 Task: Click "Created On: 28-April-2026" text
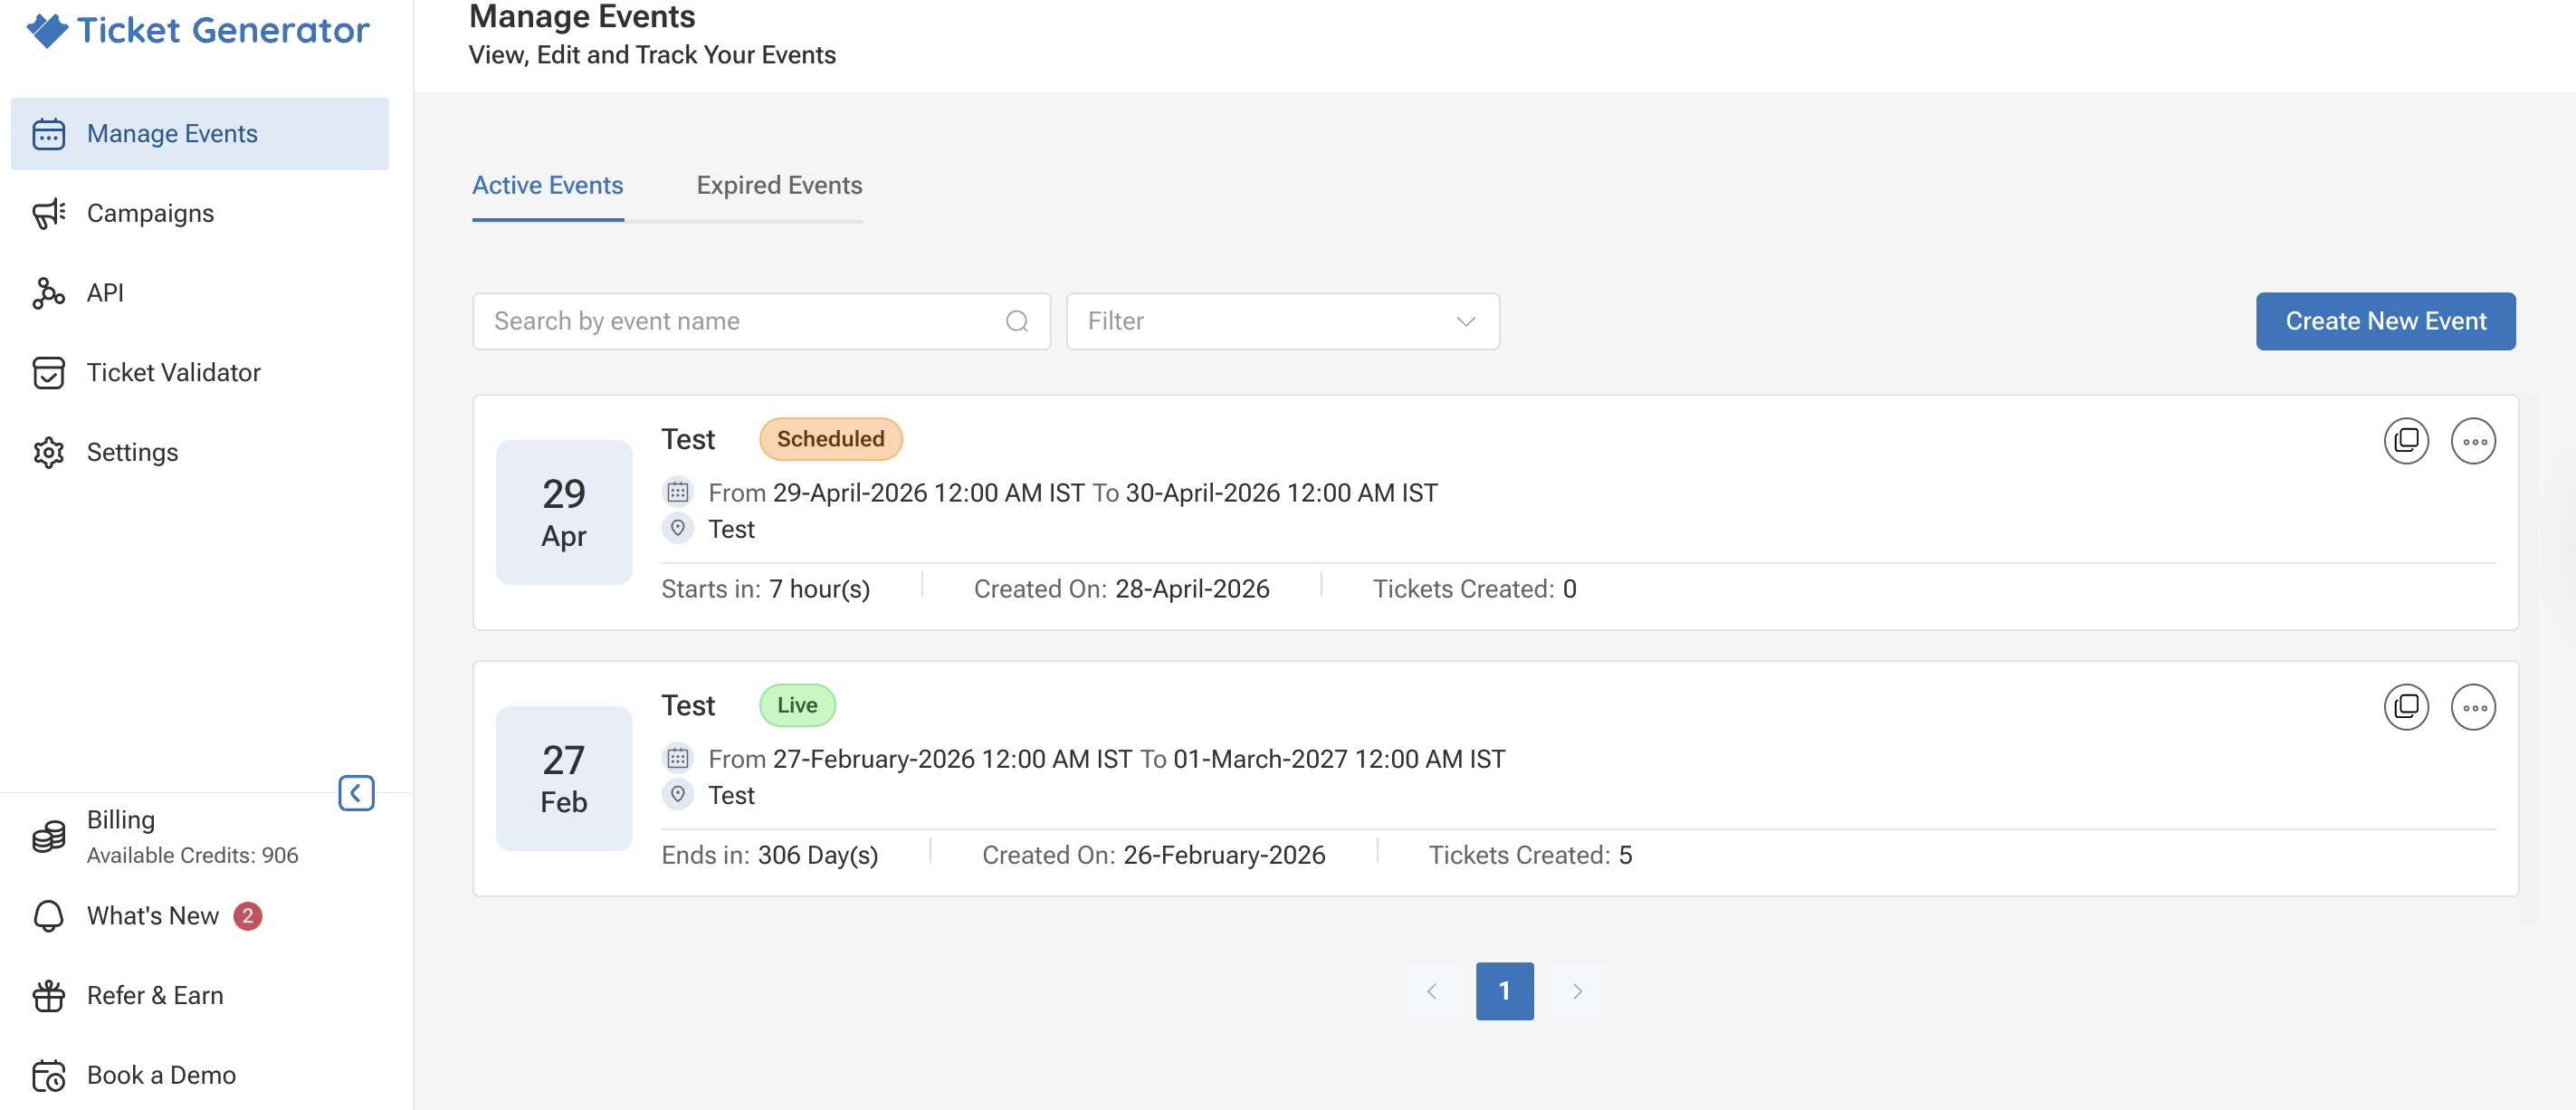coord(1121,589)
